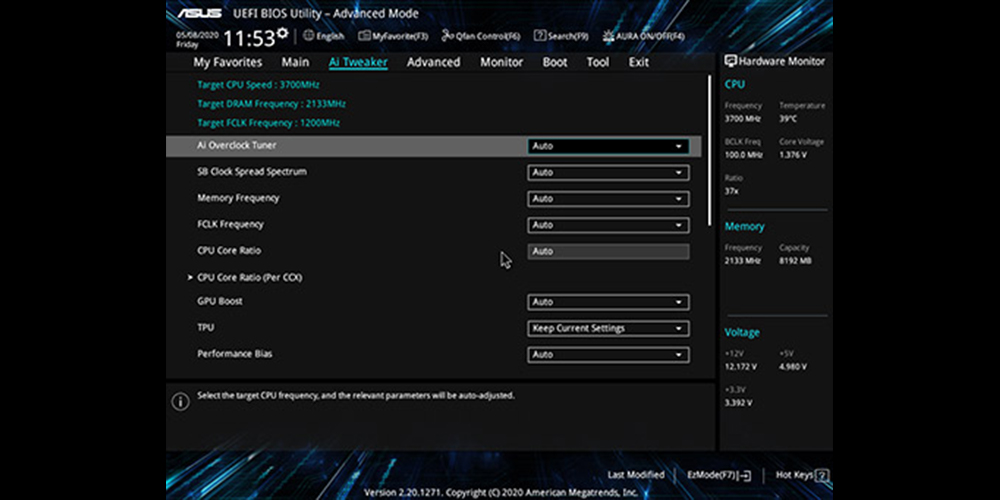This screenshot has height=500, width=1000.
Task: Launch Qfan Control(F6)
Action: 481,36
